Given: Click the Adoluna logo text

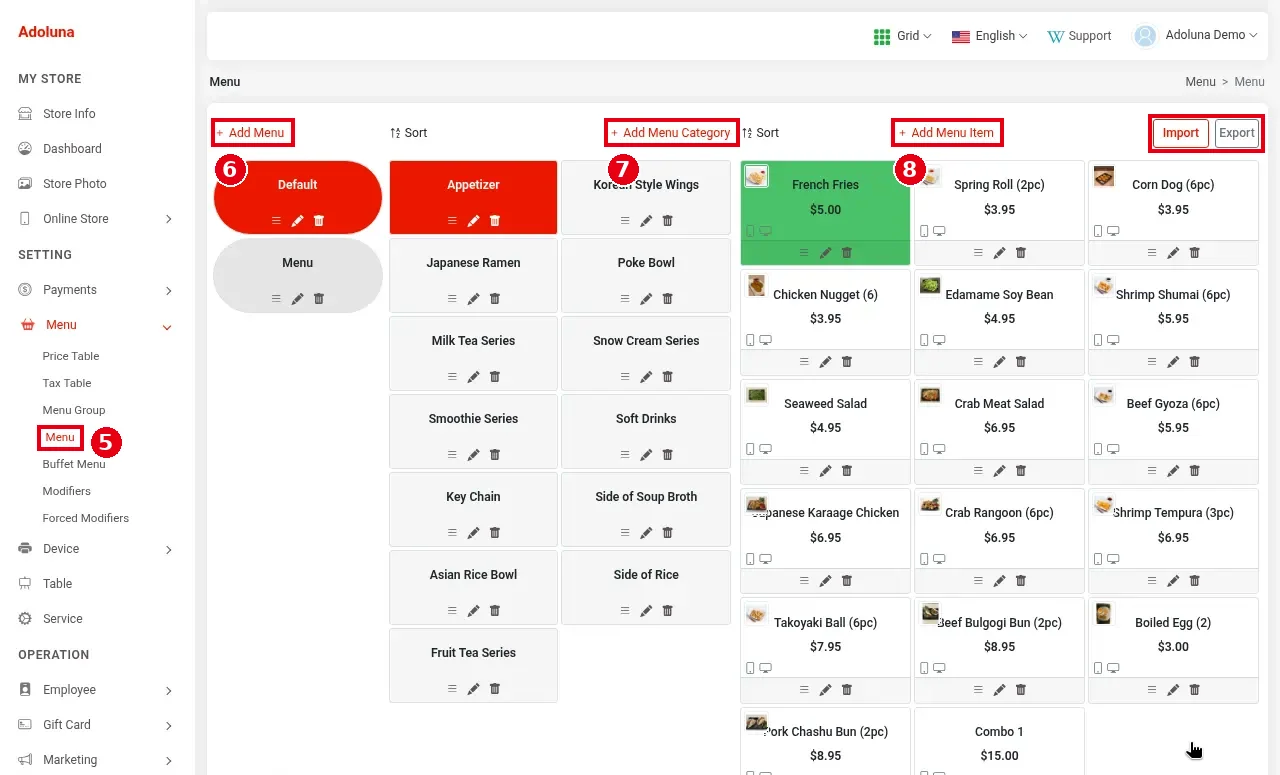Looking at the screenshot, I should click(46, 32).
